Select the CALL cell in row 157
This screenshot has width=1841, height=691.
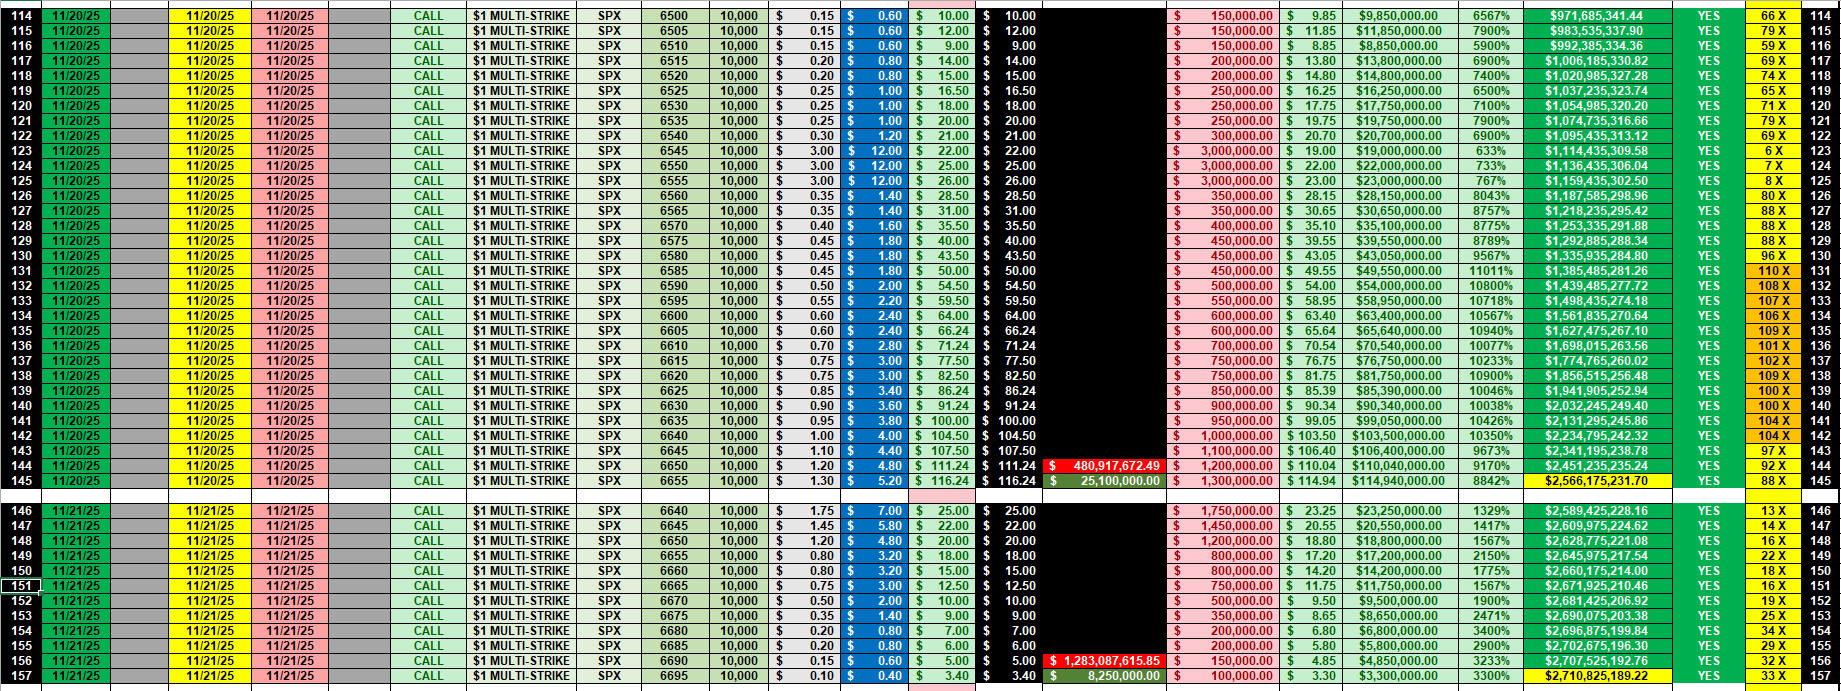428,676
